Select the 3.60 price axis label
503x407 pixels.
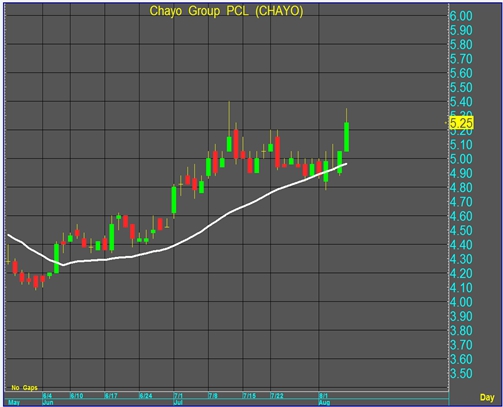pos(461,359)
